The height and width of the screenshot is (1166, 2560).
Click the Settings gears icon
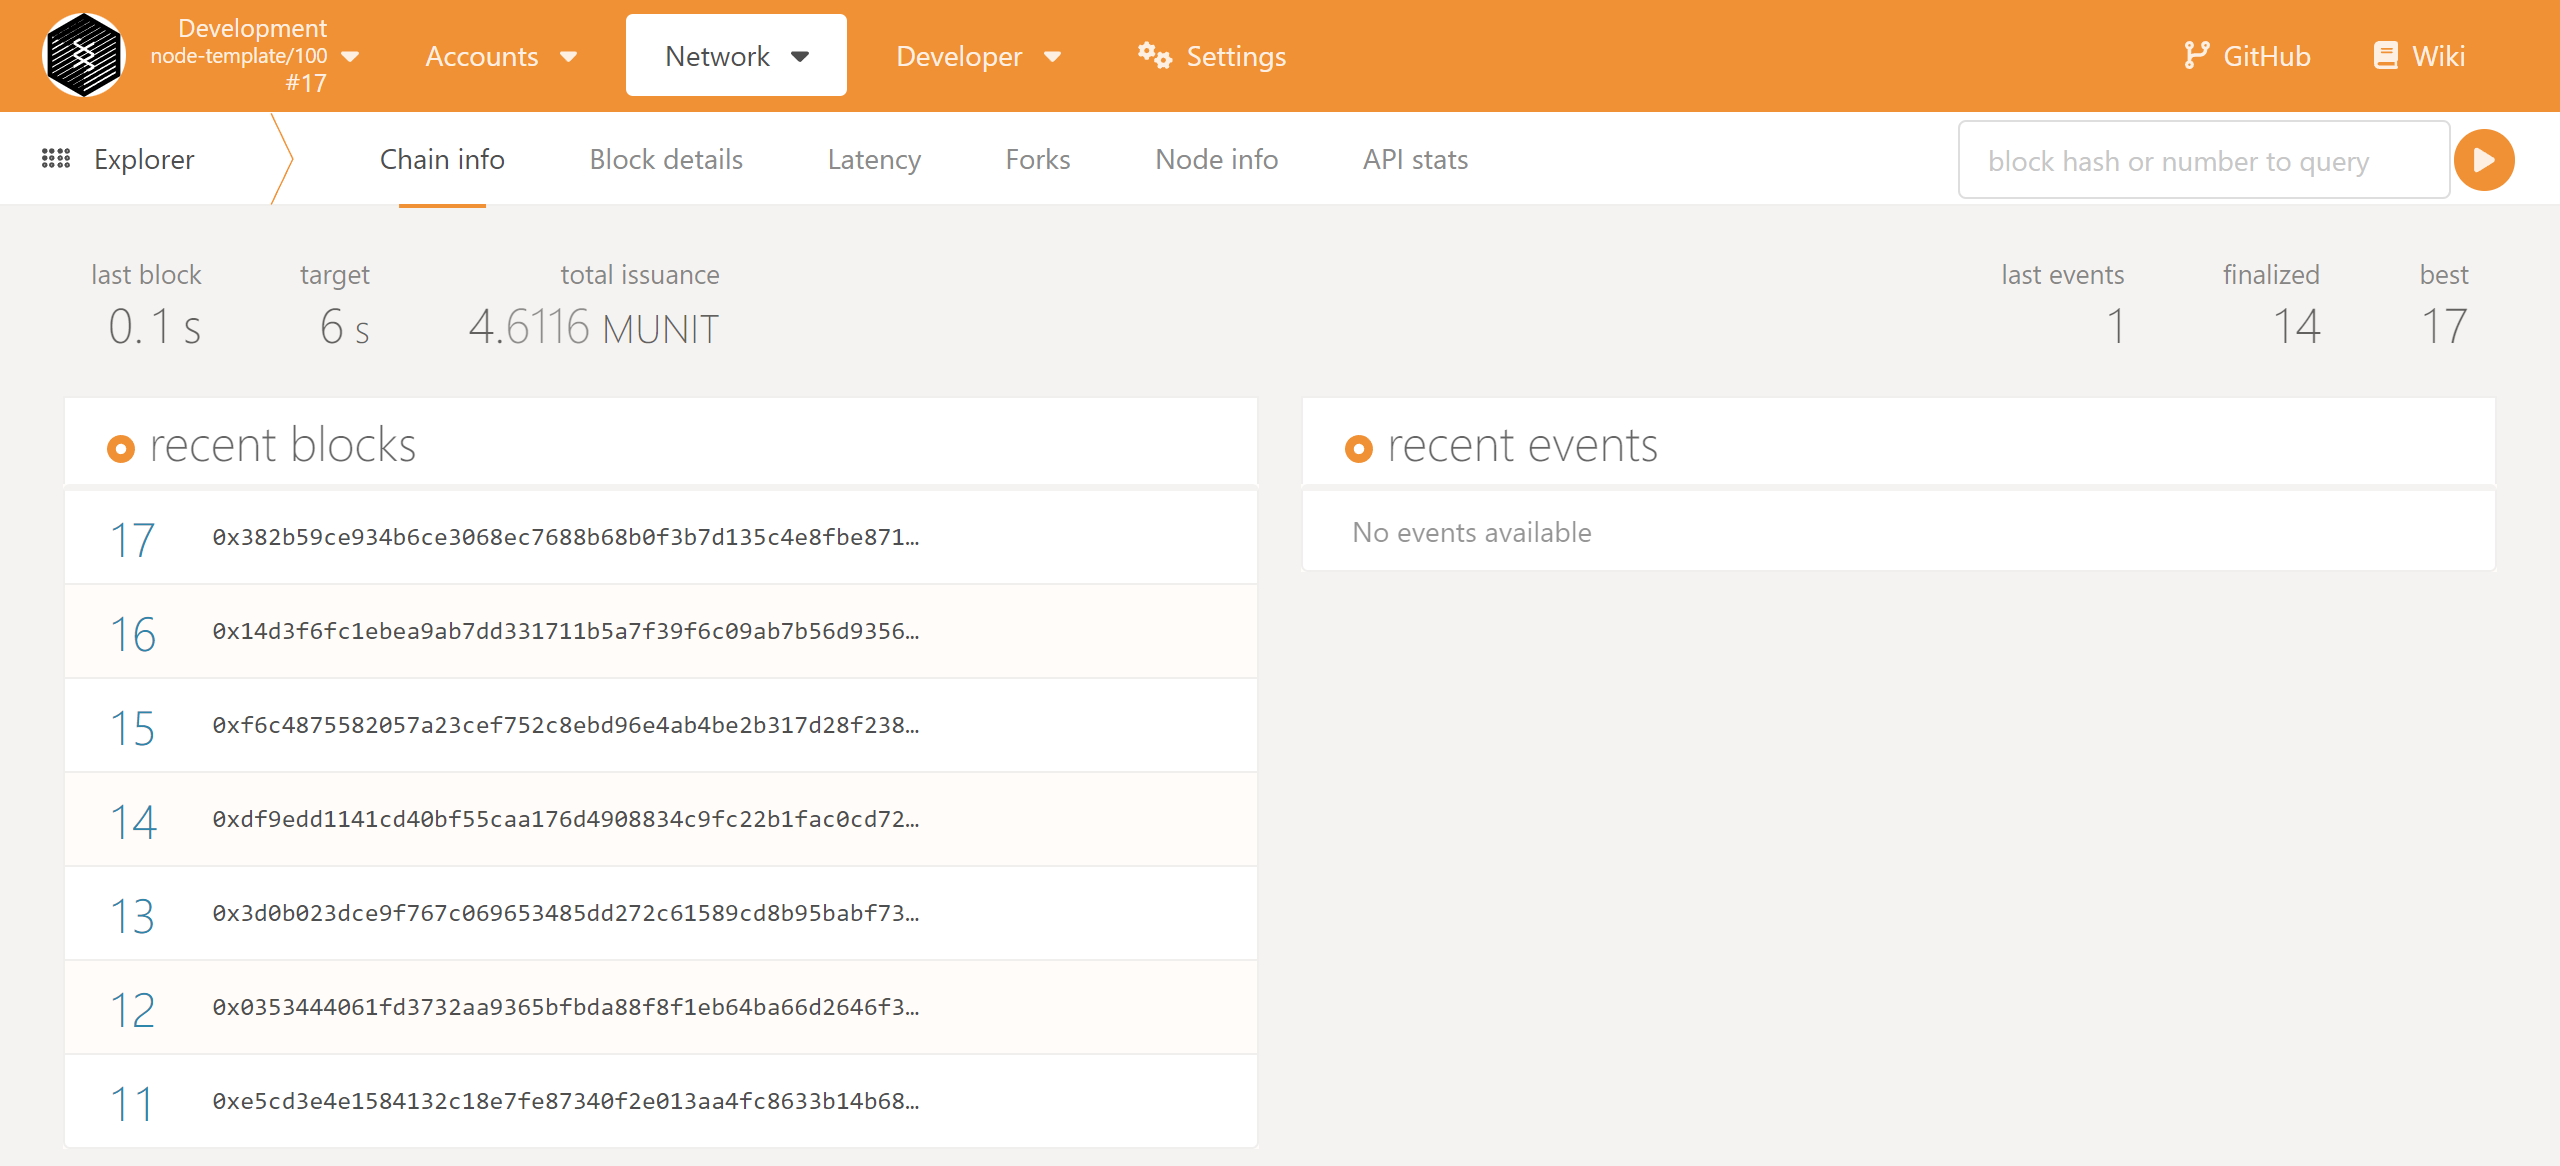(1155, 55)
